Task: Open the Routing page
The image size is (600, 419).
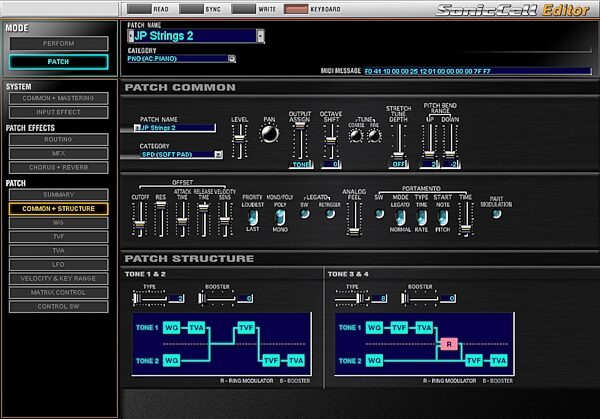Action: pos(59,140)
